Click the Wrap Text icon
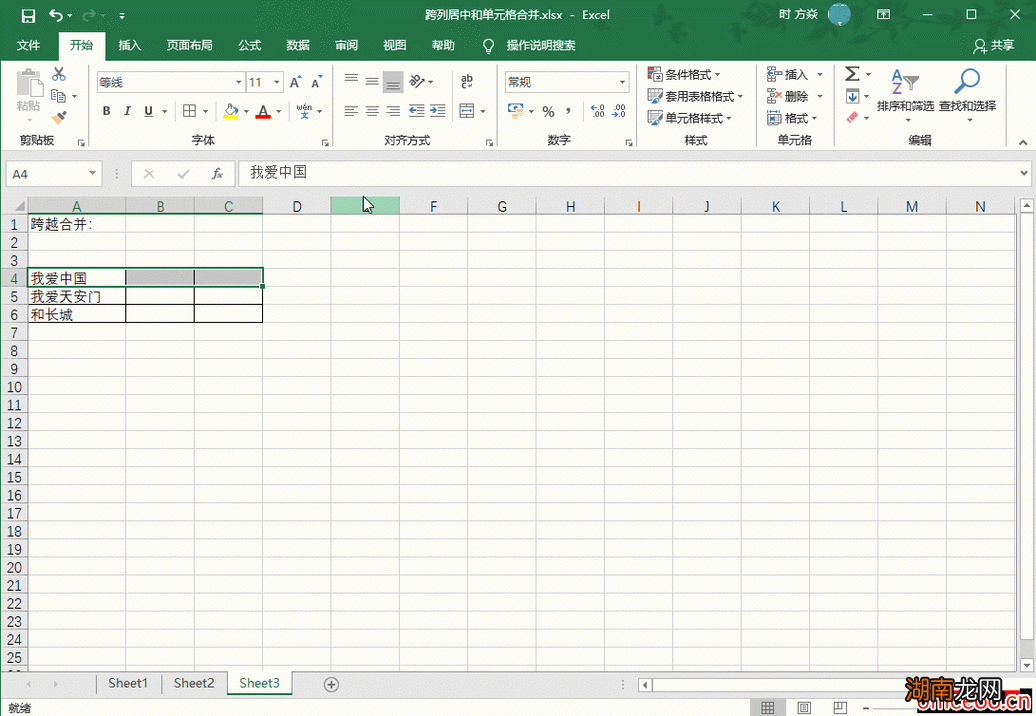The width and height of the screenshot is (1036, 716). pos(467,81)
